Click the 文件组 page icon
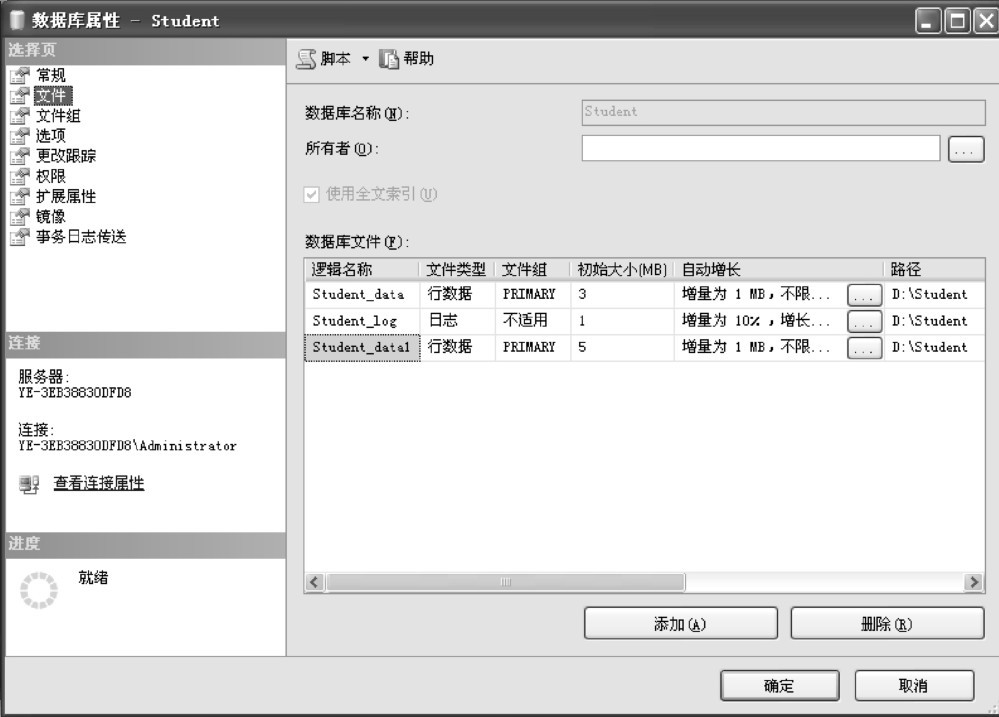999x717 pixels. [20, 115]
